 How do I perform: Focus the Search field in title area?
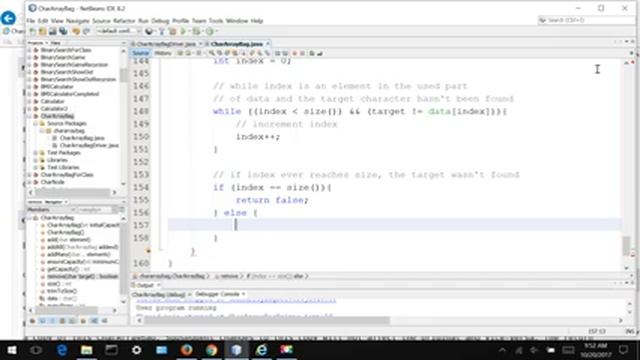pyautogui.click(x=586, y=20)
